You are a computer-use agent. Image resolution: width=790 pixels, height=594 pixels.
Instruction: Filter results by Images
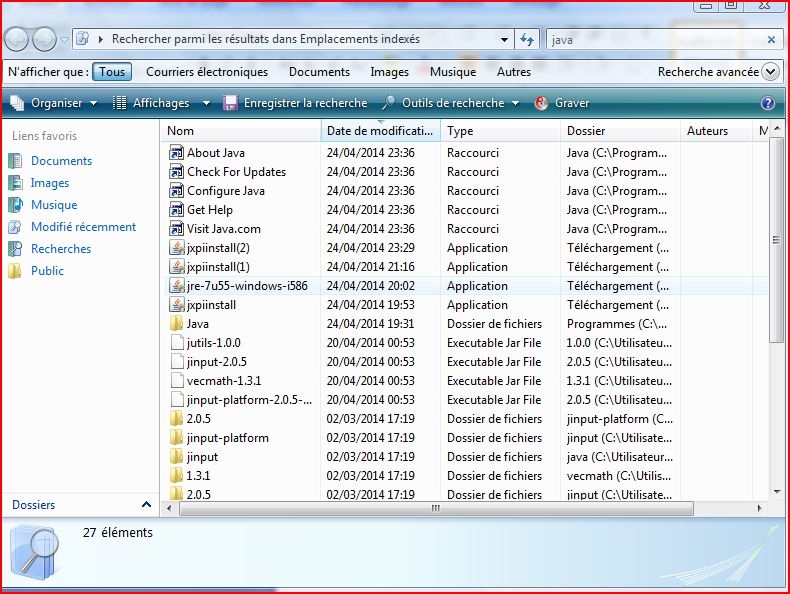click(x=389, y=72)
